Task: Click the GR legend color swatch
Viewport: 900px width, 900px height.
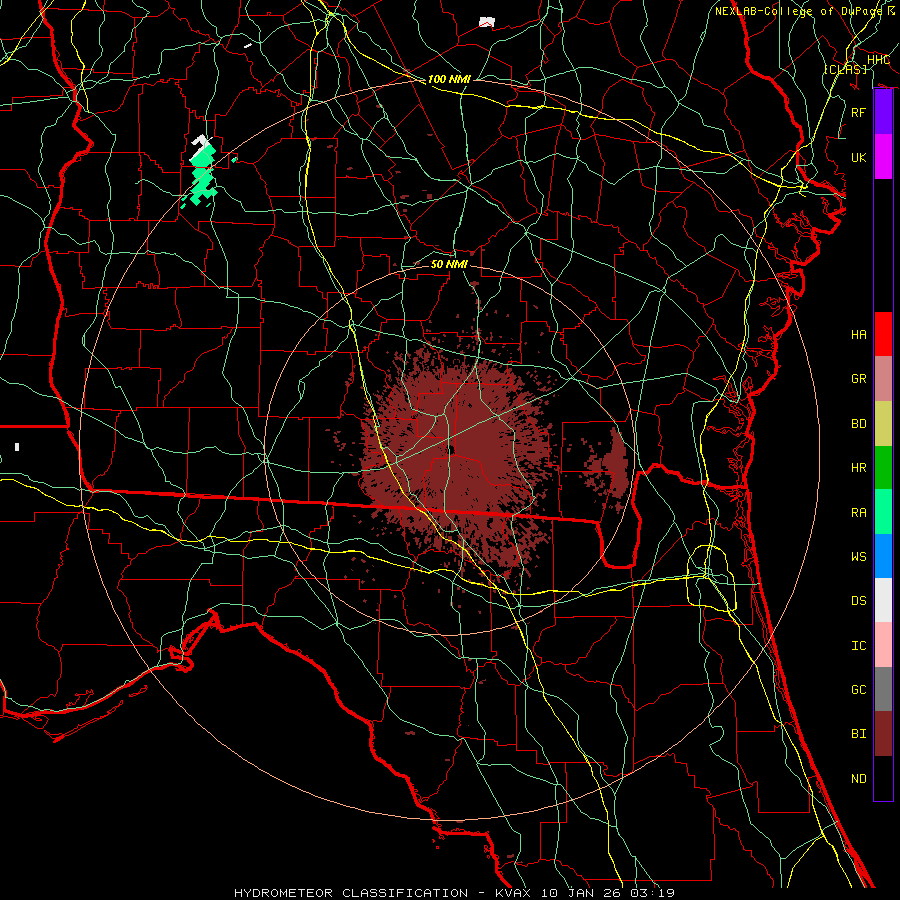Action: pos(883,379)
